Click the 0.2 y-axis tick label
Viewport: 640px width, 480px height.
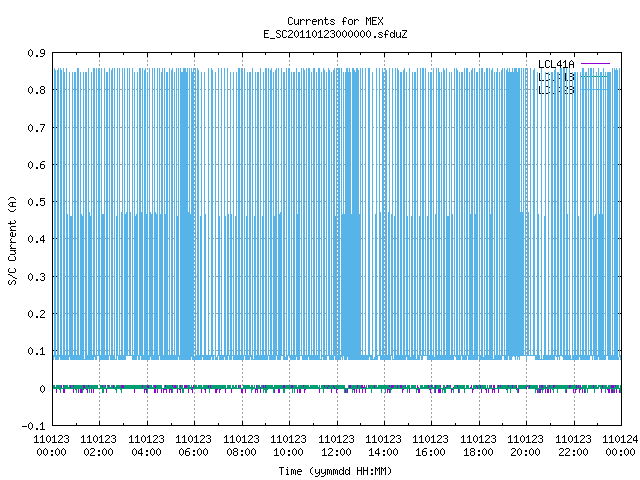tap(36, 314)
